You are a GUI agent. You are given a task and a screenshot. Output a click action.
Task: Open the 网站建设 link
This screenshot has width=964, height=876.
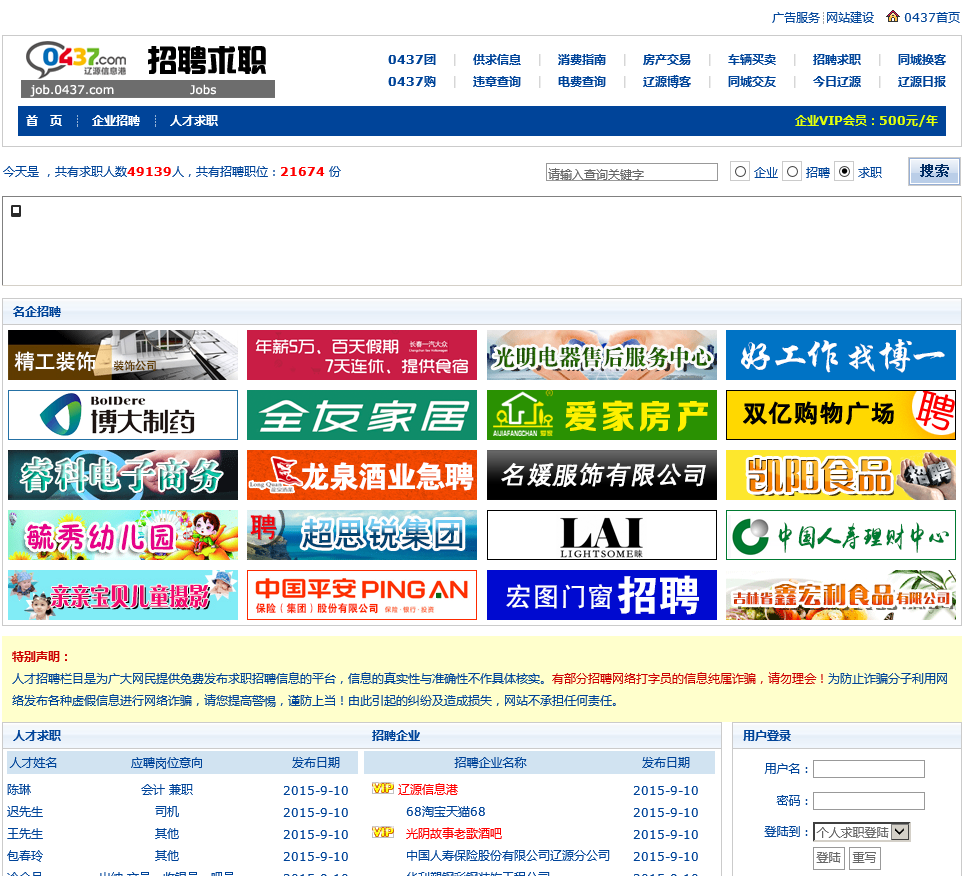850,17
